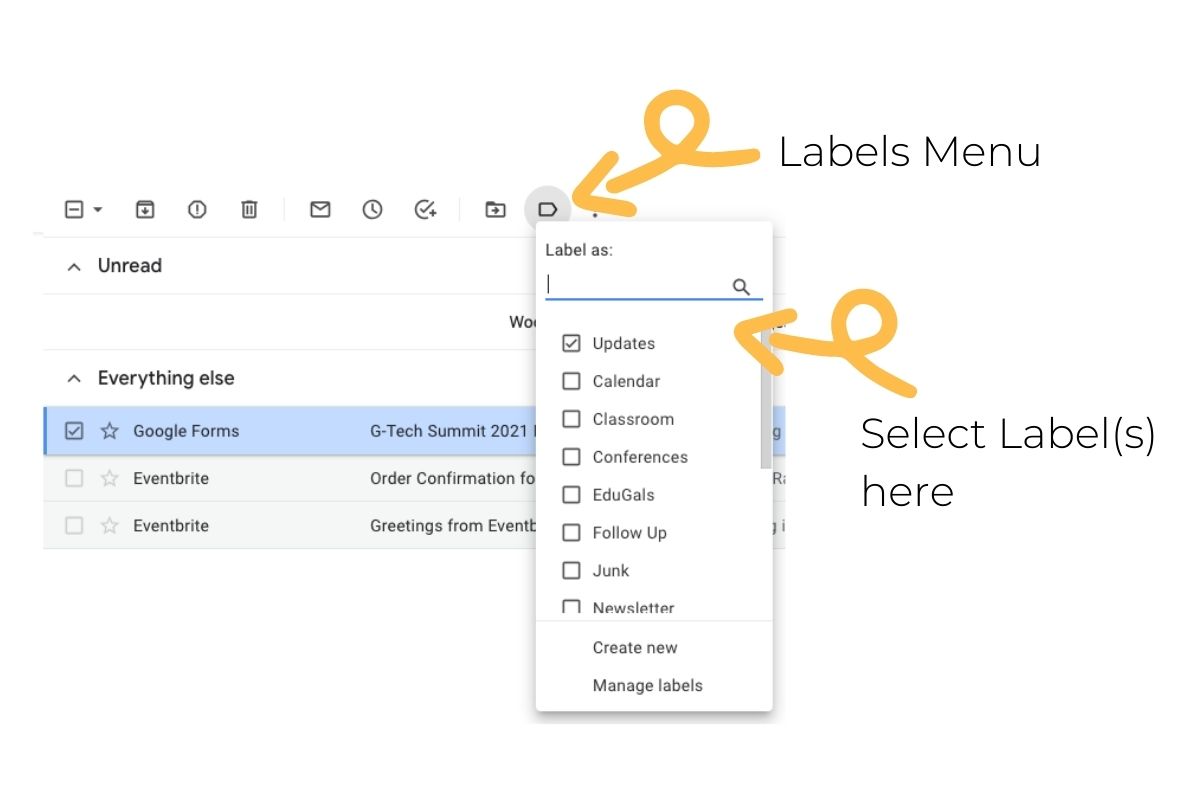Collapse the Unread section
Viewport: 1200px width, 800px height.
tap(74, 266)
